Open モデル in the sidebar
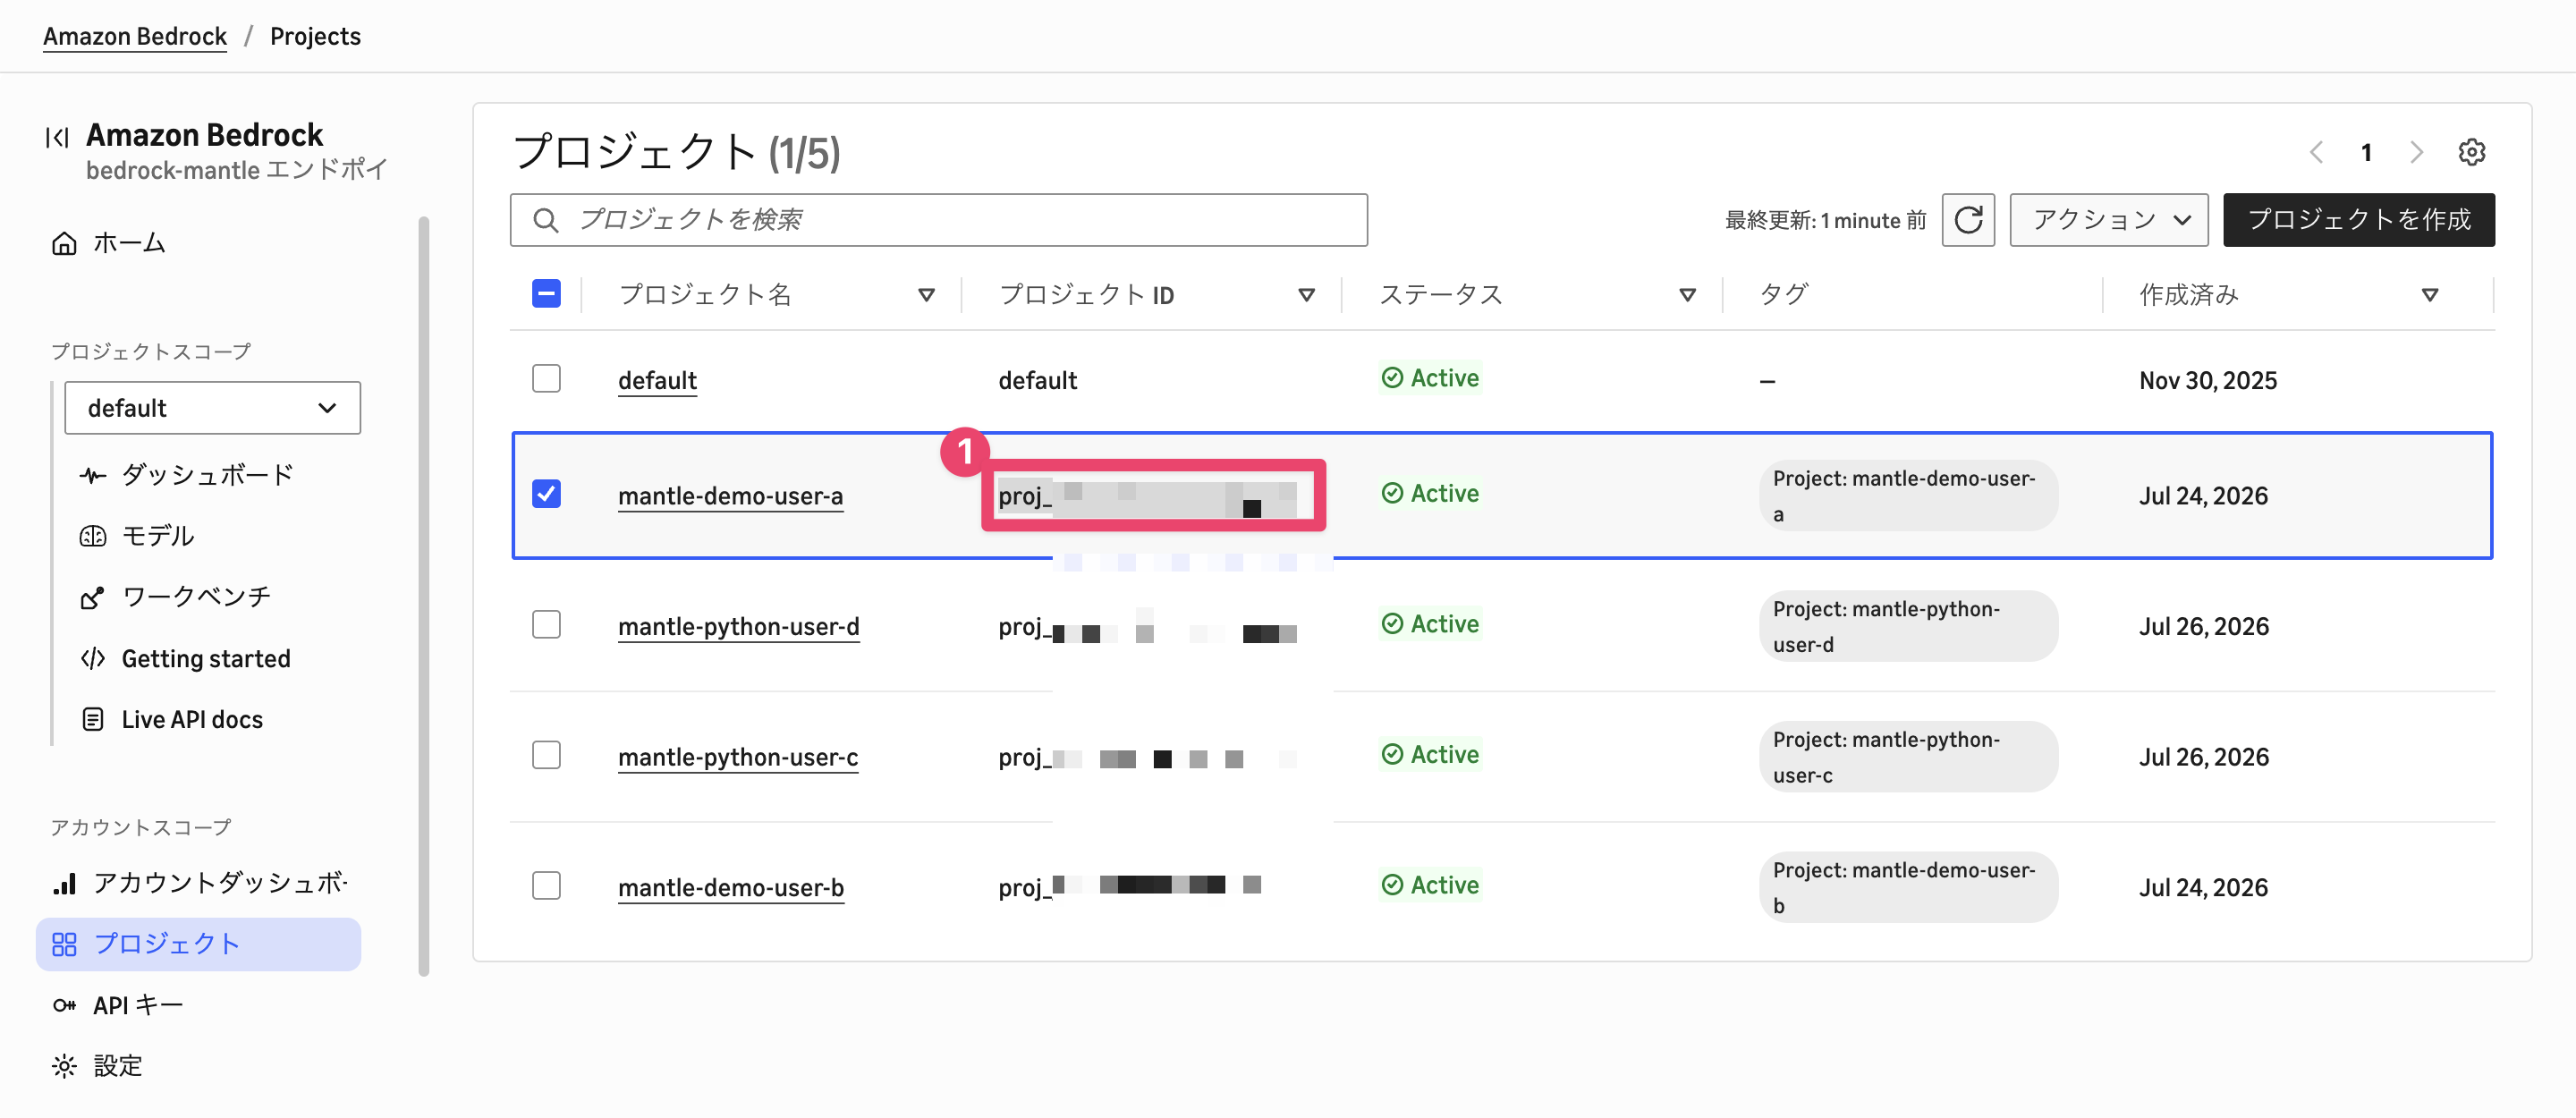Image resolution: width=2576 pixels, height=1118 pixels. coord(158,536)
